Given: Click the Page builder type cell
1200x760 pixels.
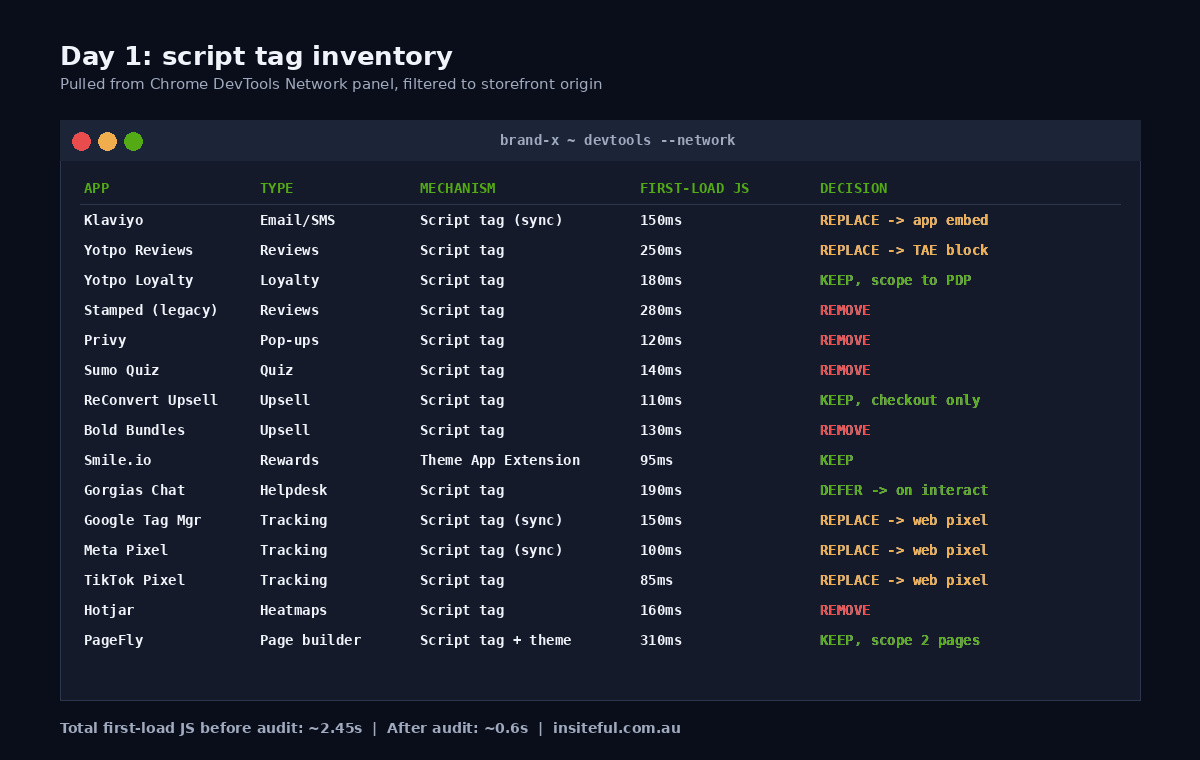Looking at the screenshot, I should point(310,640).
